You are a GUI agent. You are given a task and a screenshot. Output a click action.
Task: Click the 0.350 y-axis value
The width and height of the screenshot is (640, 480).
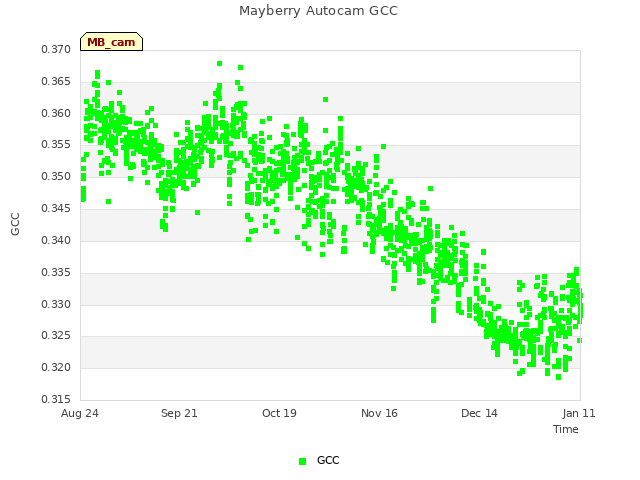pos(56,176)
